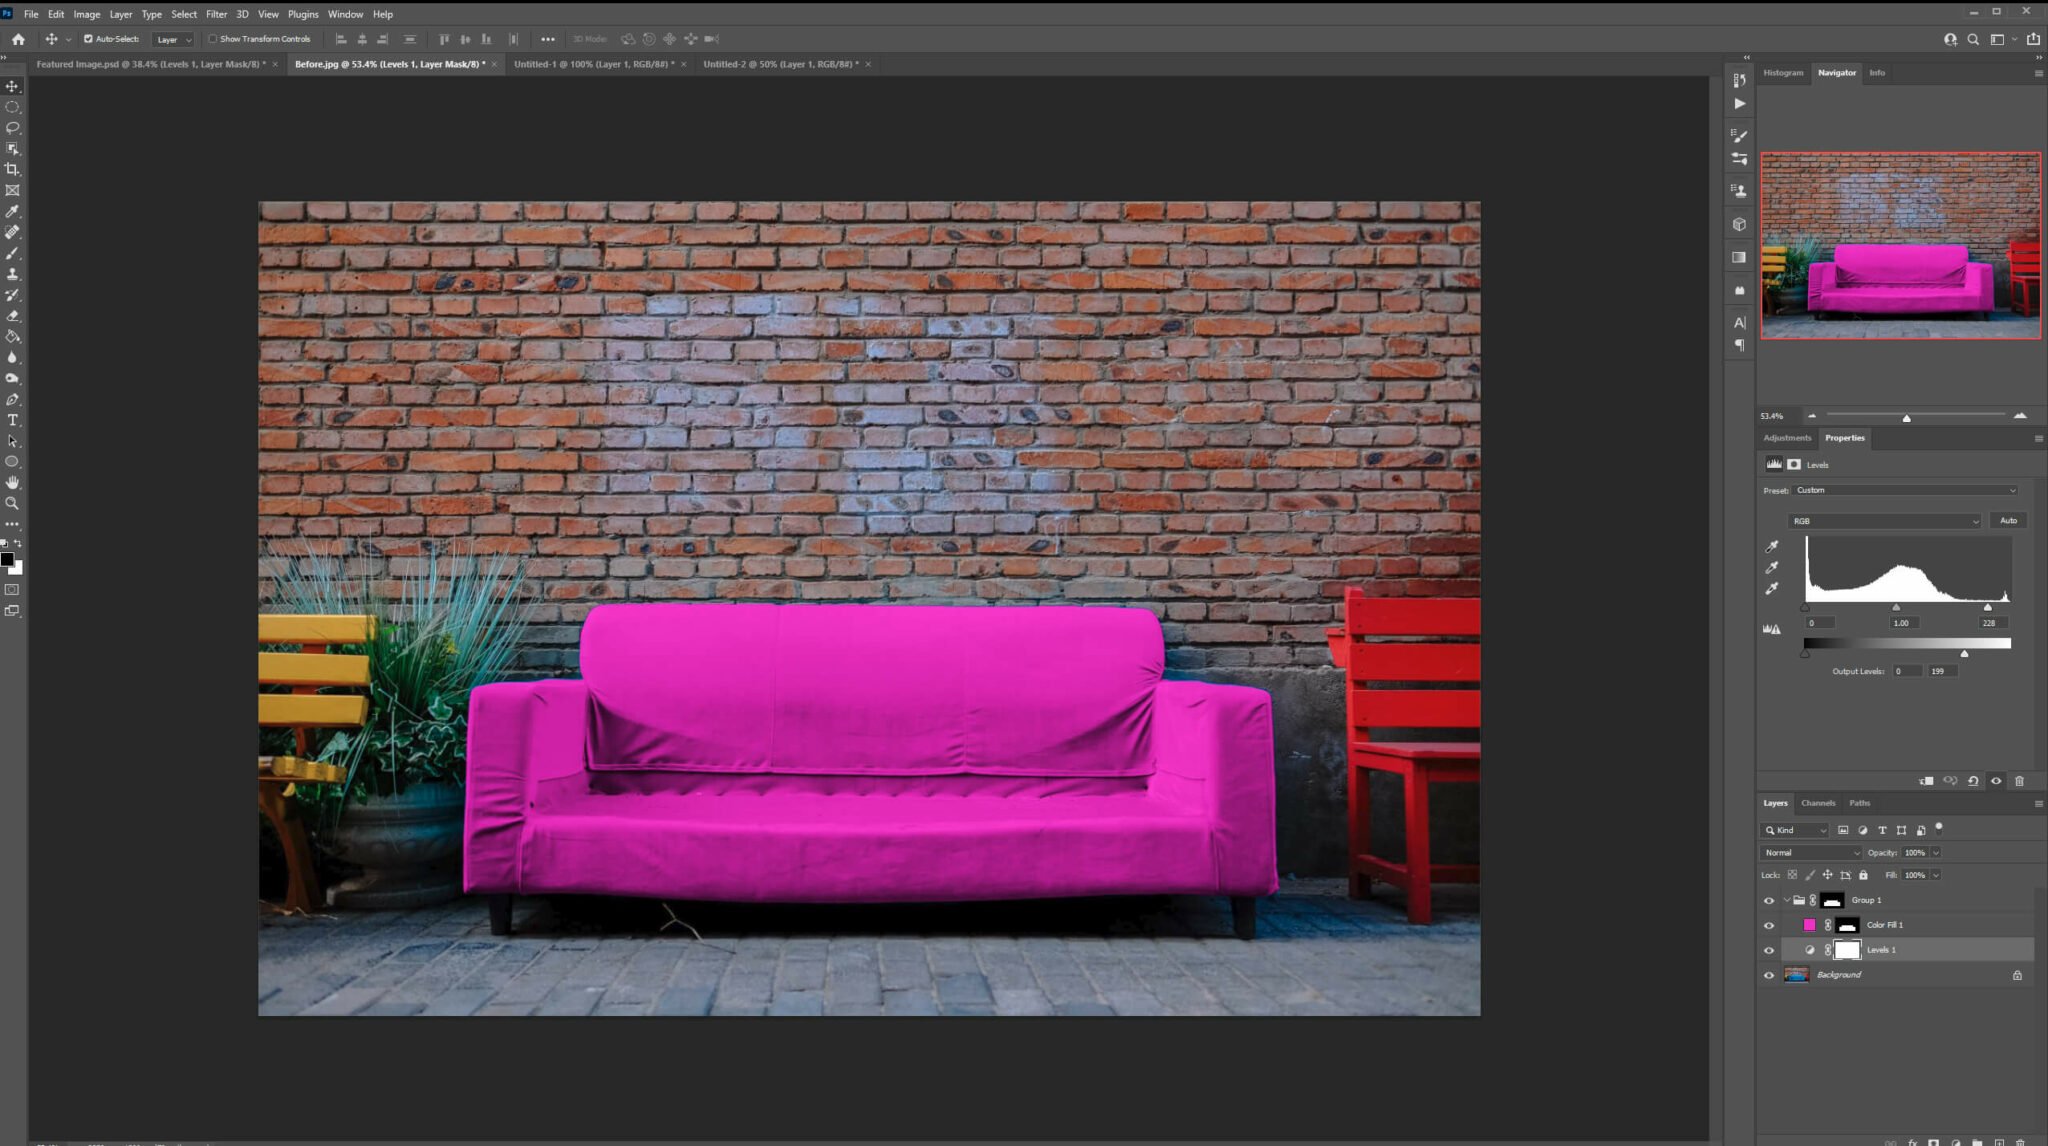Activate the Crop tool
The height and width of the screenshot is (1146, 2048).
(x=13, y=169)
